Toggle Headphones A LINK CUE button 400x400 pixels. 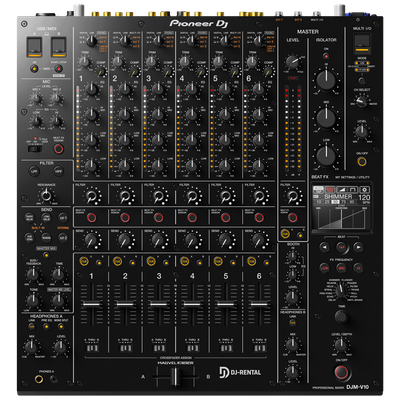point(32,326)
